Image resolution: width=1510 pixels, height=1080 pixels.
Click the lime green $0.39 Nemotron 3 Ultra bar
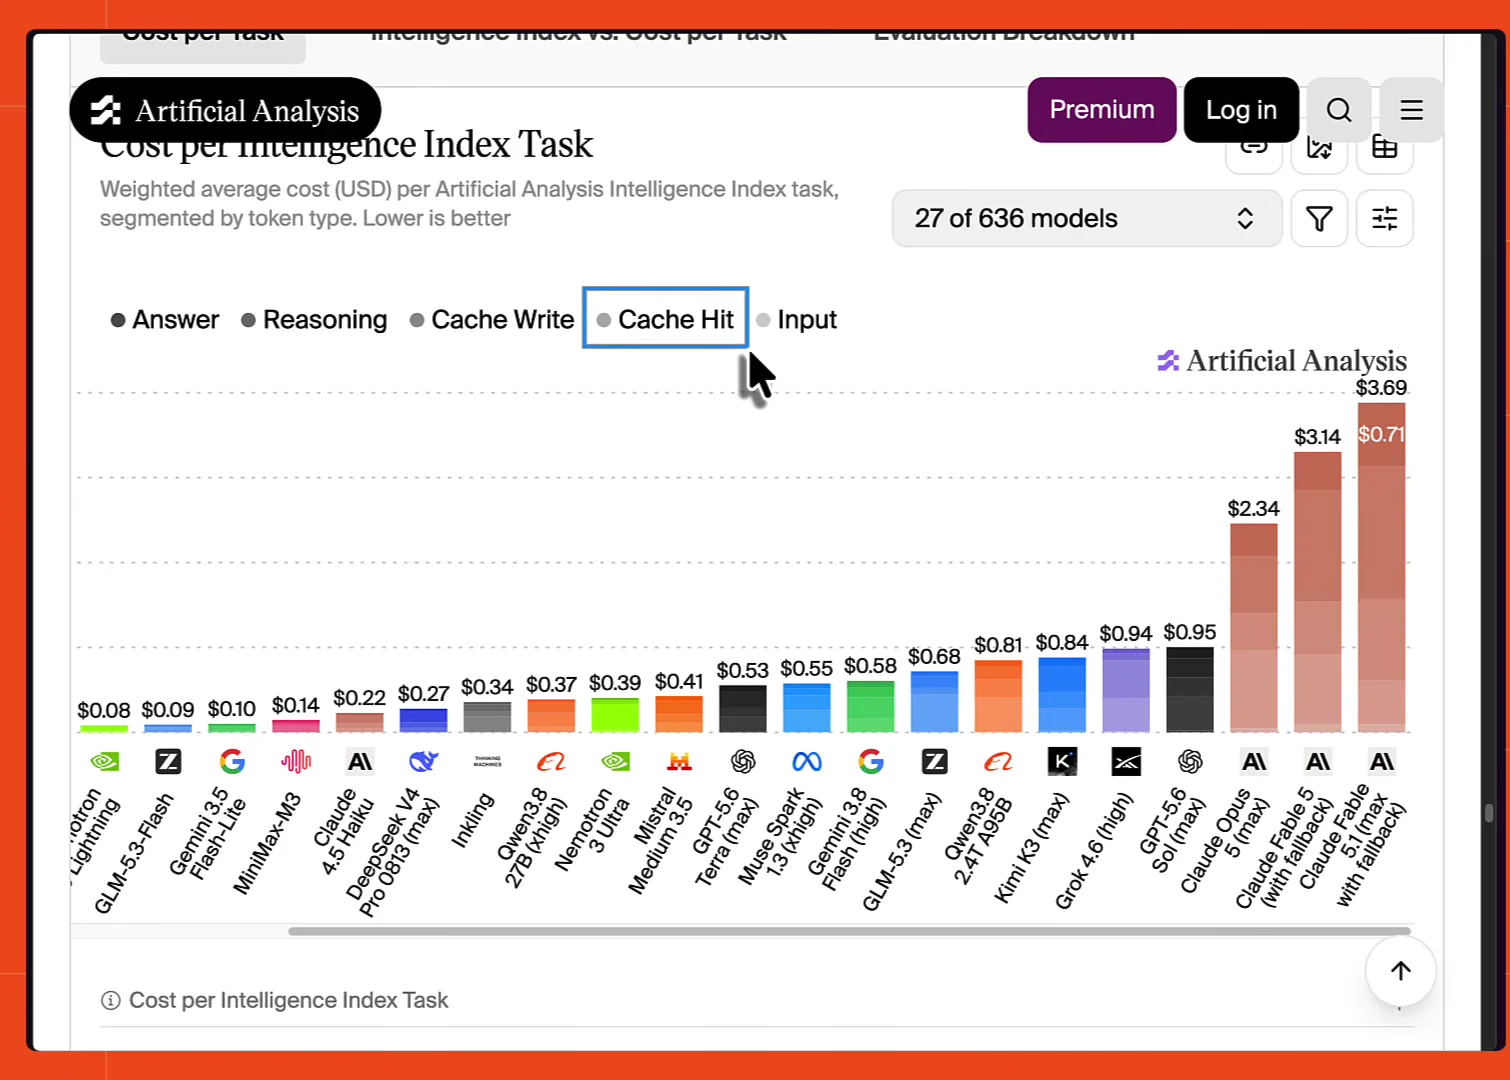(615, 715)
